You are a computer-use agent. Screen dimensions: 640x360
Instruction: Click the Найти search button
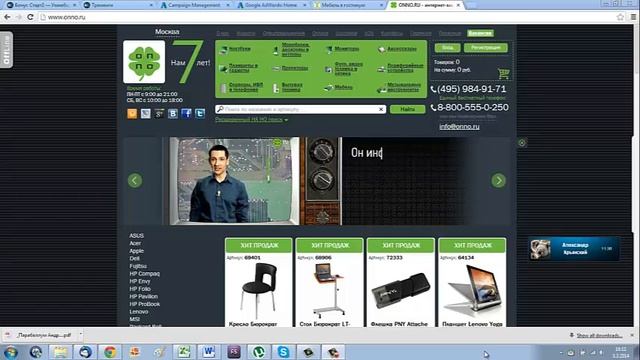tap(407, 109)
